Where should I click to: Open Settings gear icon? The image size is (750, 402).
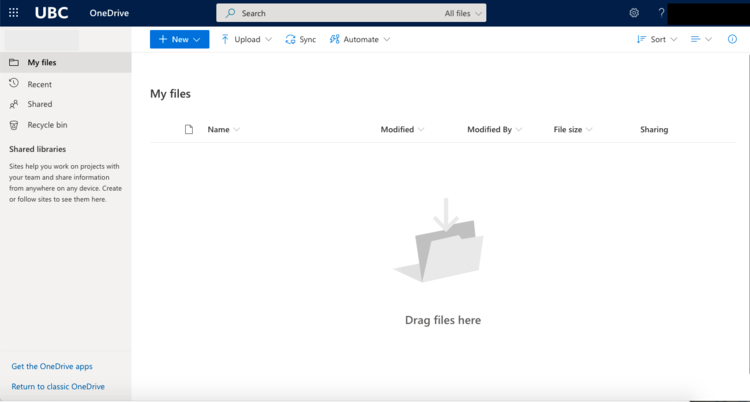(634, 13)
